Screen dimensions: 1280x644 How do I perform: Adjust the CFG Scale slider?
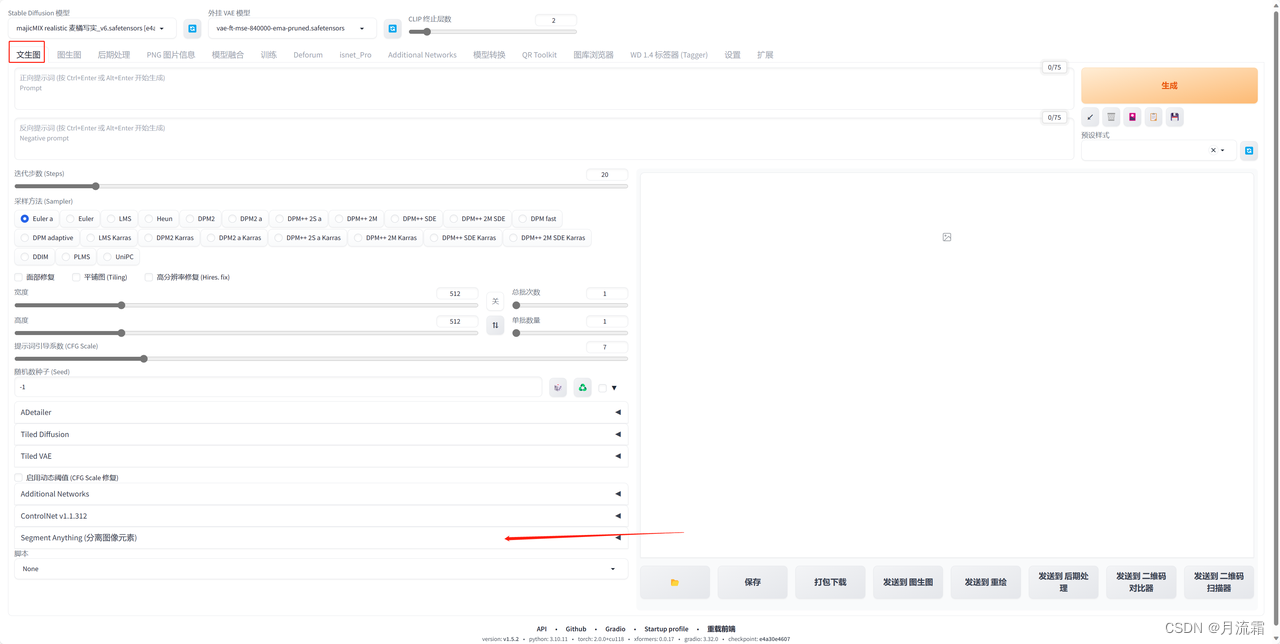coord(321,358)
